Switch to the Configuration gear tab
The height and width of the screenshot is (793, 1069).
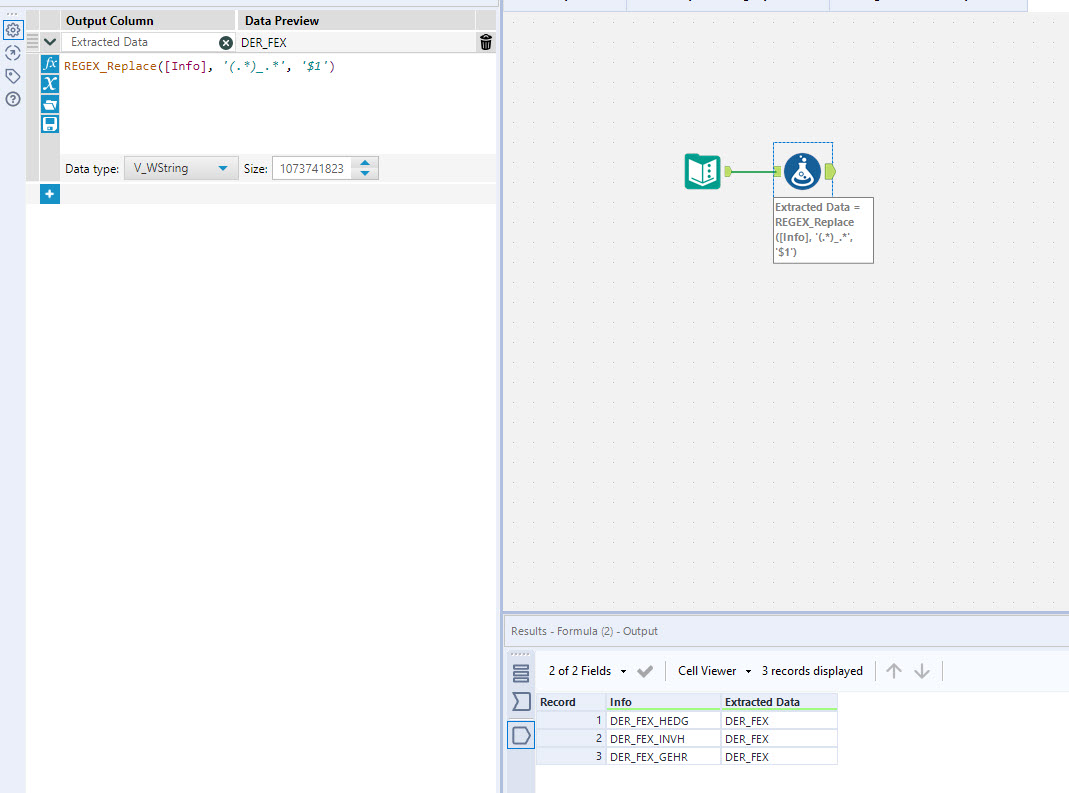coord(13,29)
